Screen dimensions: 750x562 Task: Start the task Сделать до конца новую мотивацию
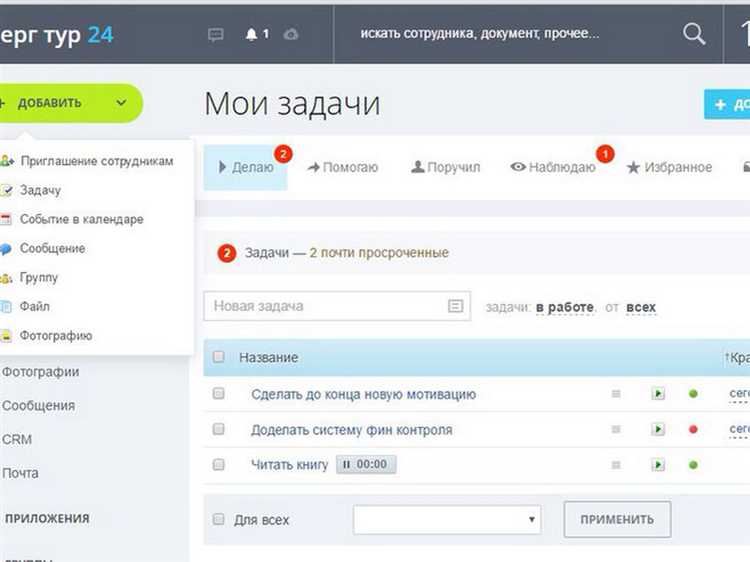(x=658, y=394)
